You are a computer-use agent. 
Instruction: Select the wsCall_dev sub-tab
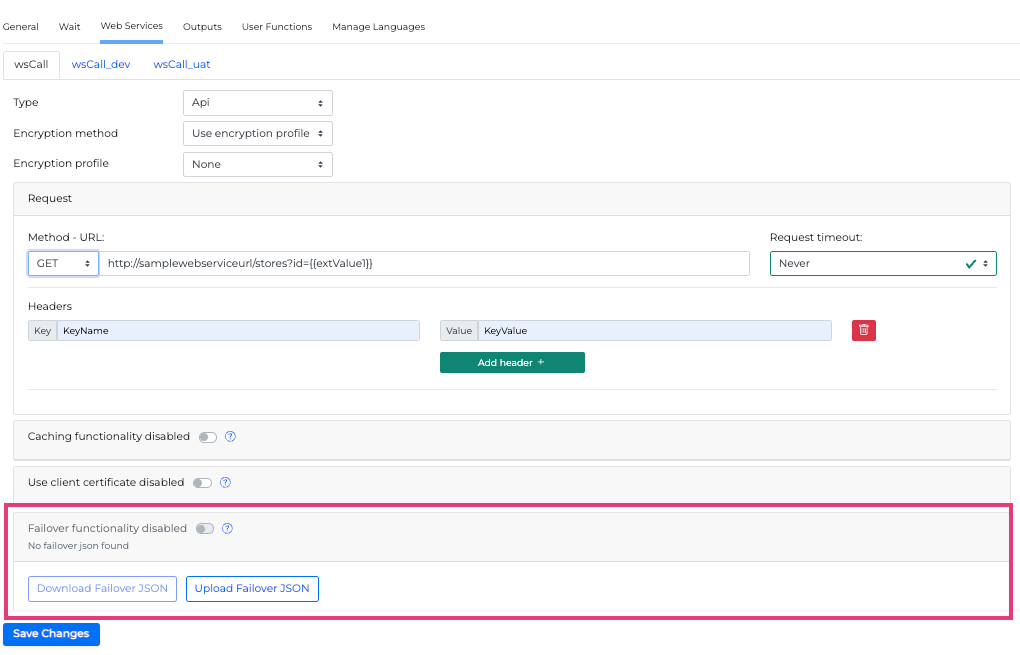(x=101, y=64)
